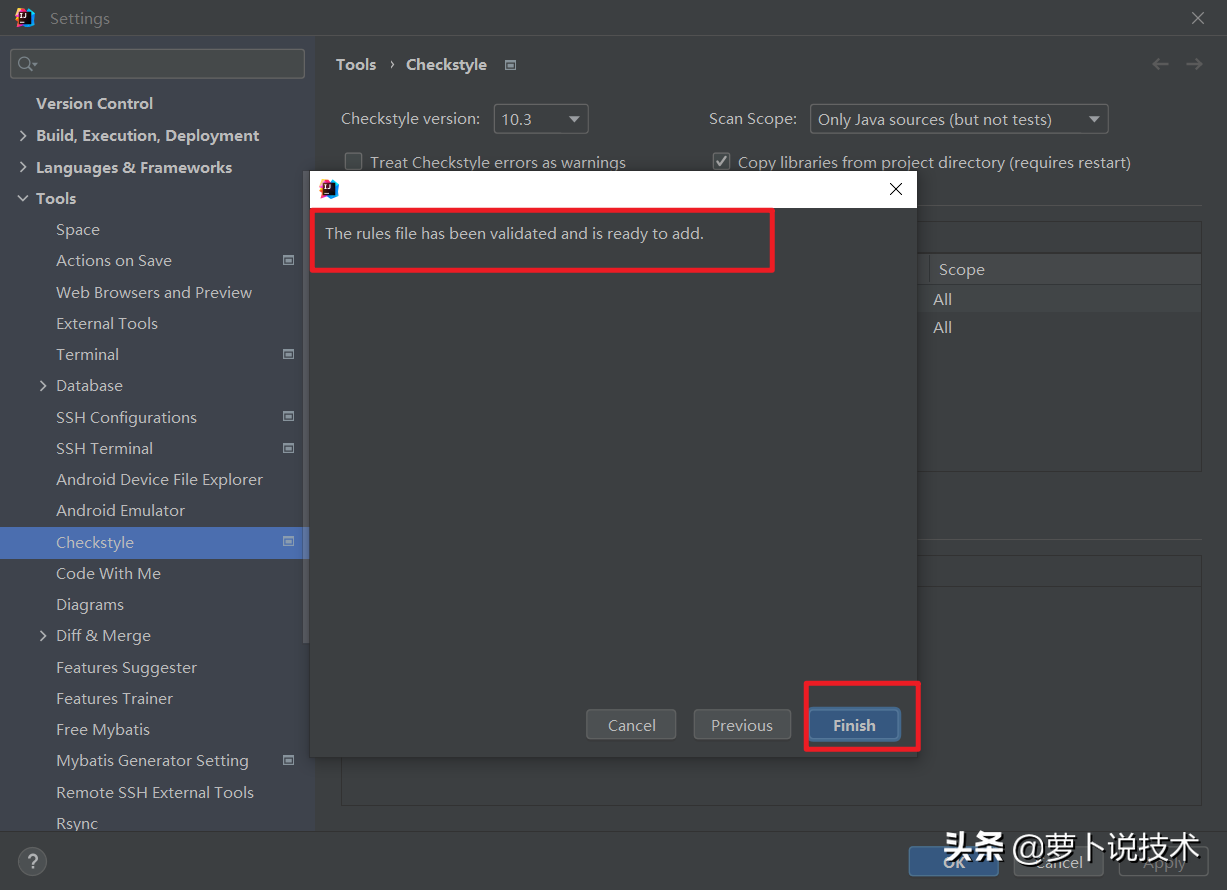Select Rsync in the settings tree

tap(77, 824)
